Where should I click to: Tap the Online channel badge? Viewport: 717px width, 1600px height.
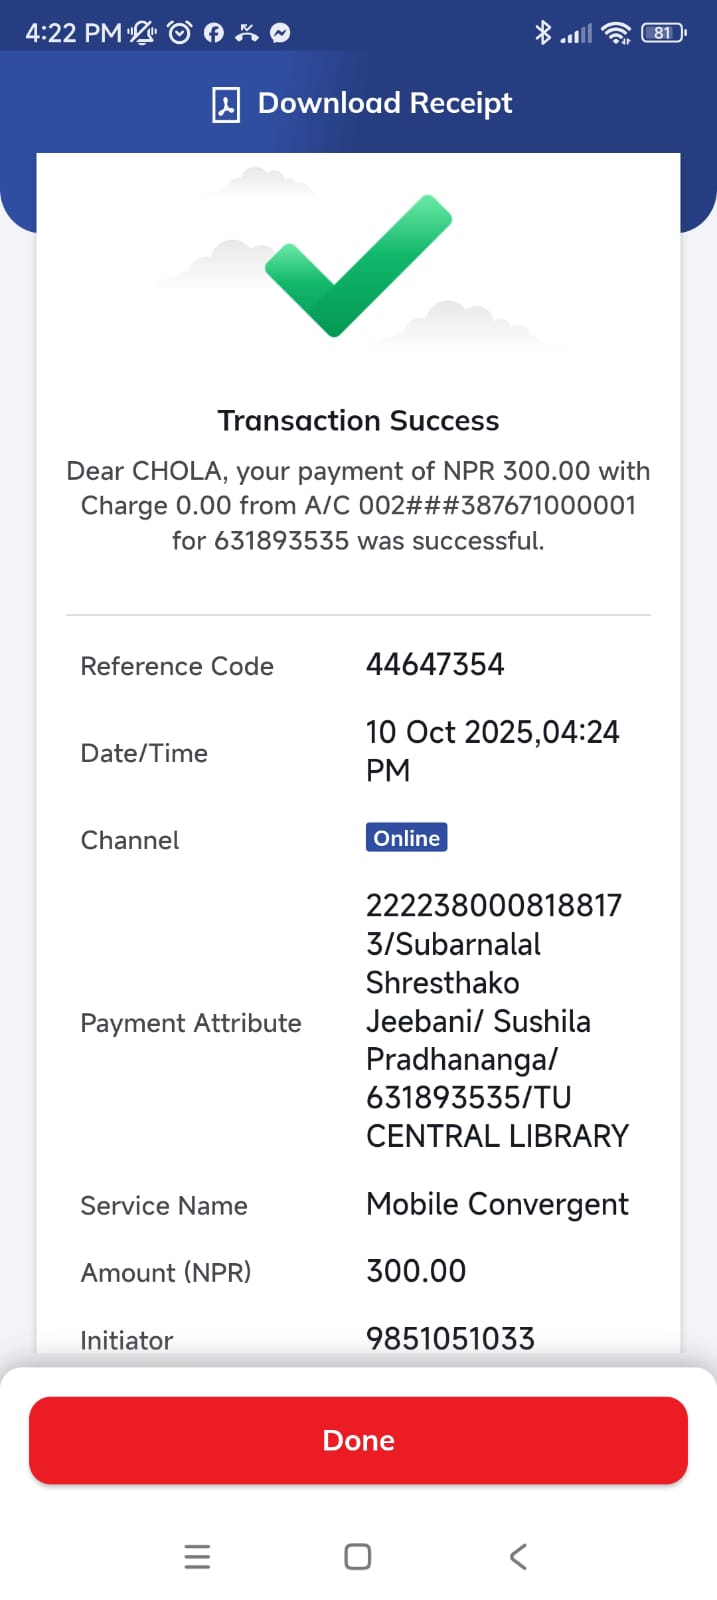pyautogui.click(x=406, y=838)
